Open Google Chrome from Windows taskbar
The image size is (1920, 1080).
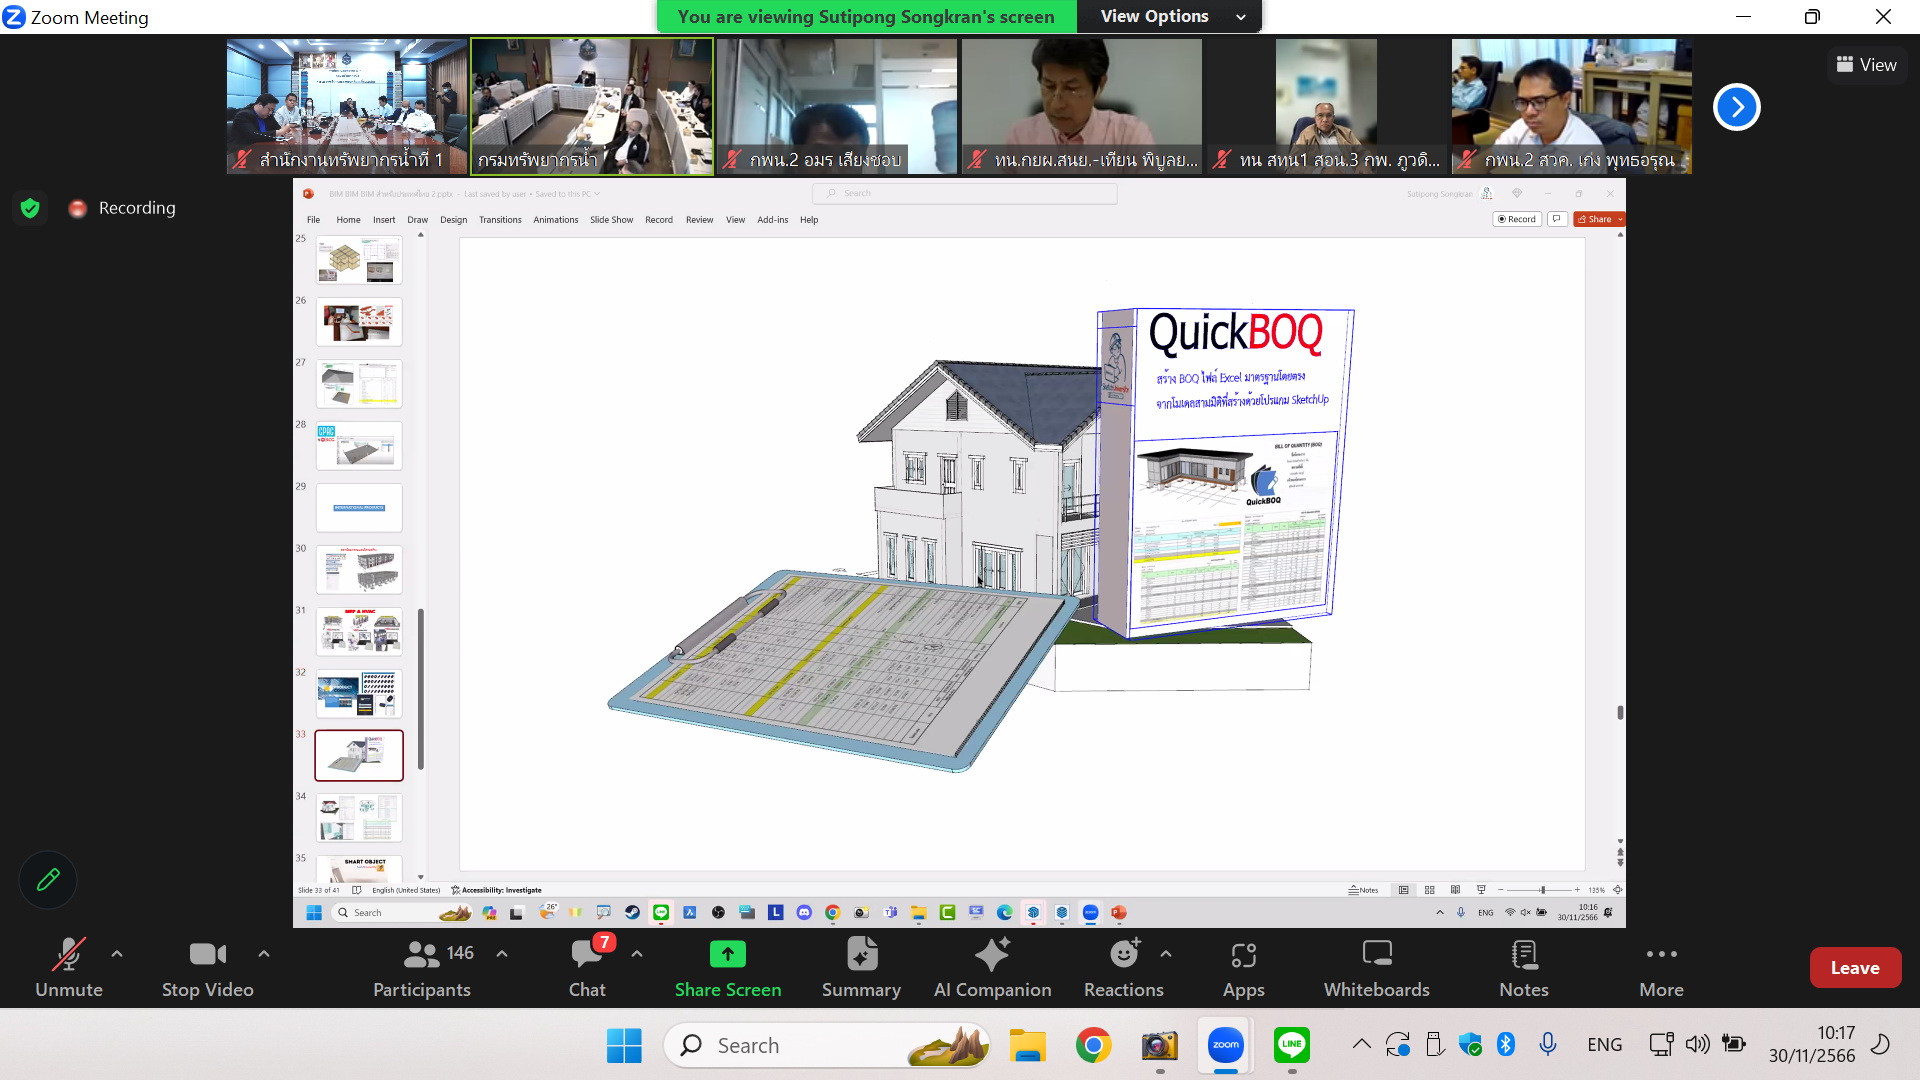click(x=1093, y=1045)
